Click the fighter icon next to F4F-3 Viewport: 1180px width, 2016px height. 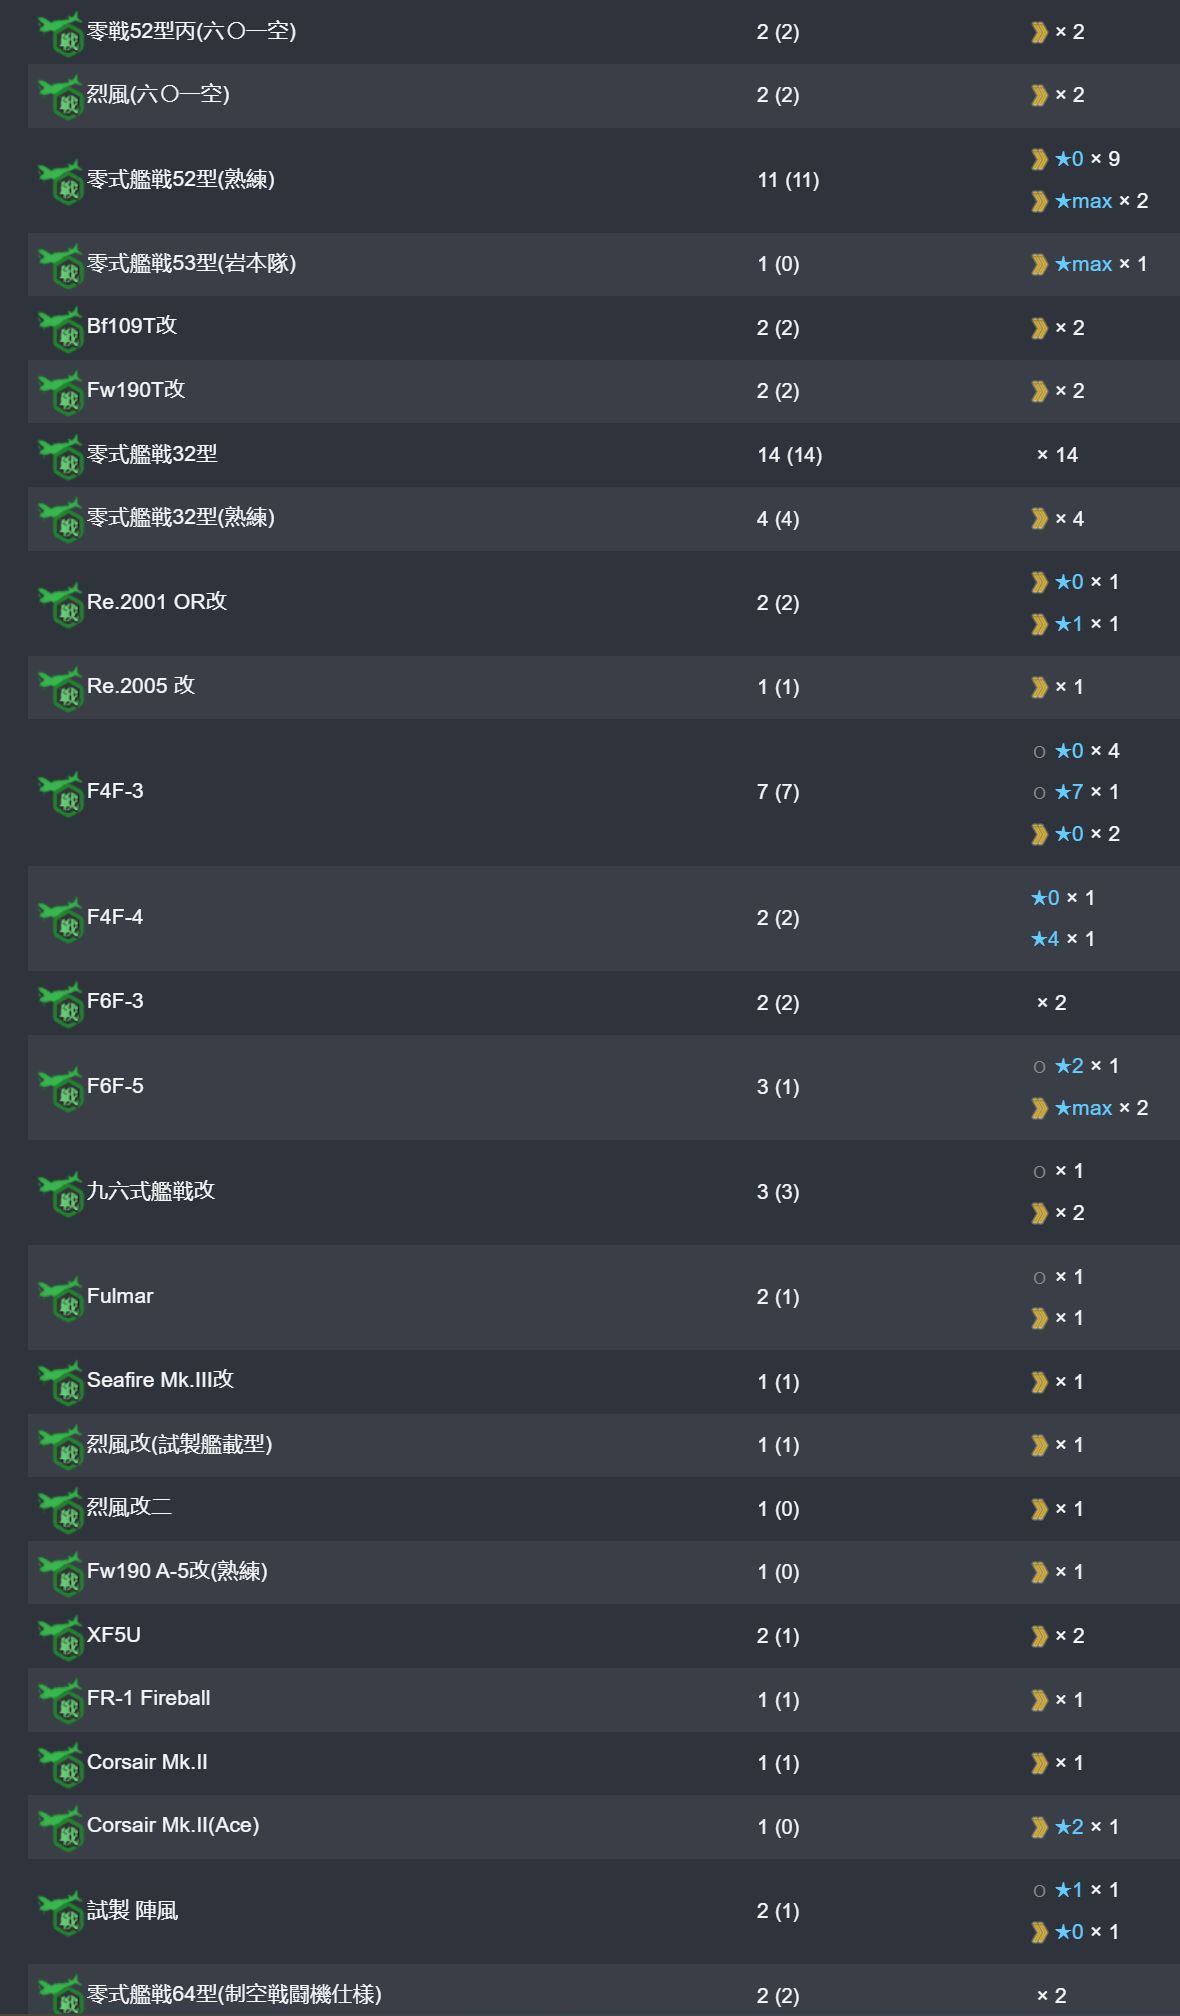tap(61, 795)
